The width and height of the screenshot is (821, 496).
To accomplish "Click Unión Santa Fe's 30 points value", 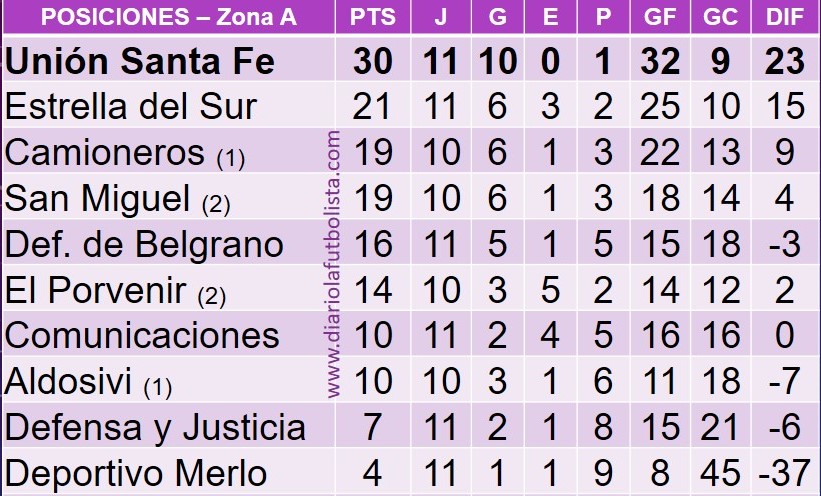I will point(372,61).
